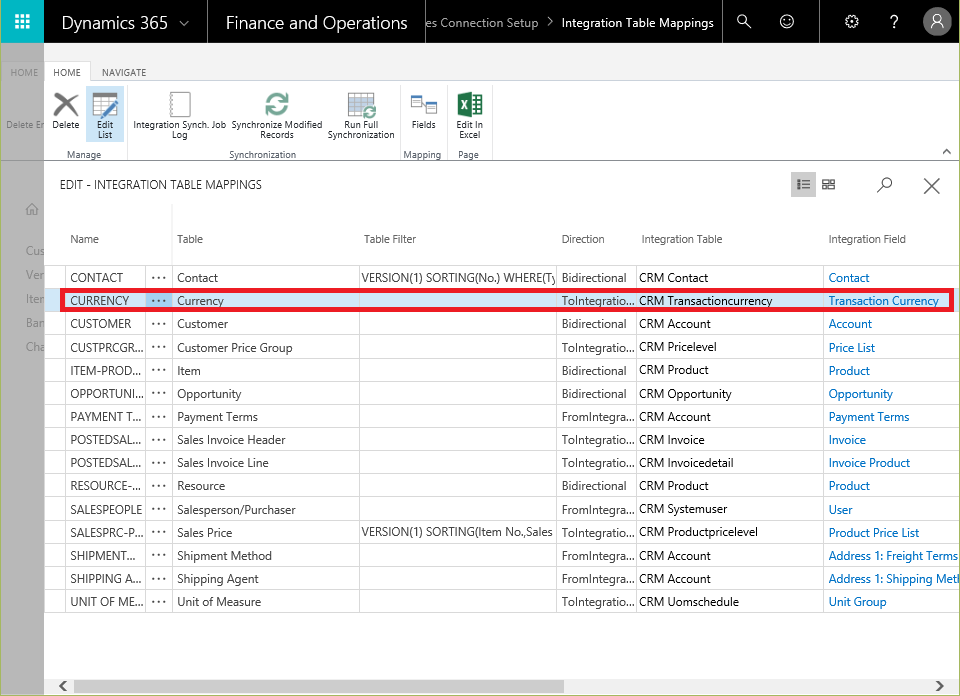Run Synchronize Modified Records
960x696 pixels.
tap(277, 115)
